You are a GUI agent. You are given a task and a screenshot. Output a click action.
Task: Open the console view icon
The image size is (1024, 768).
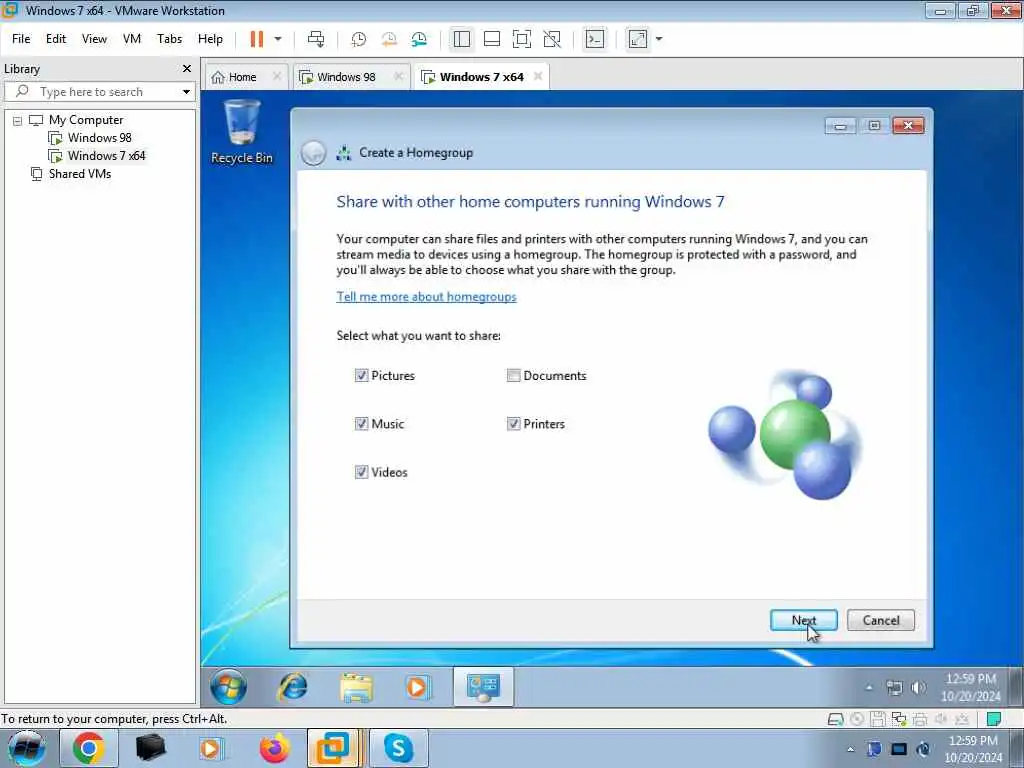[595, 39]
